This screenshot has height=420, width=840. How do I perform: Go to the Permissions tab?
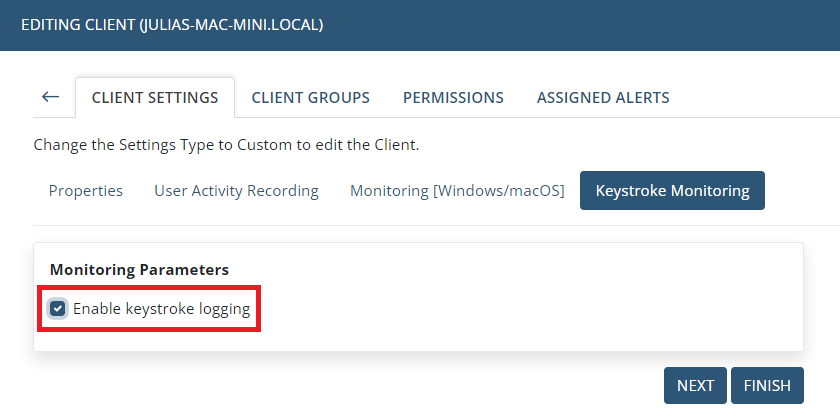pyautogui.click(x=453, y=98)
